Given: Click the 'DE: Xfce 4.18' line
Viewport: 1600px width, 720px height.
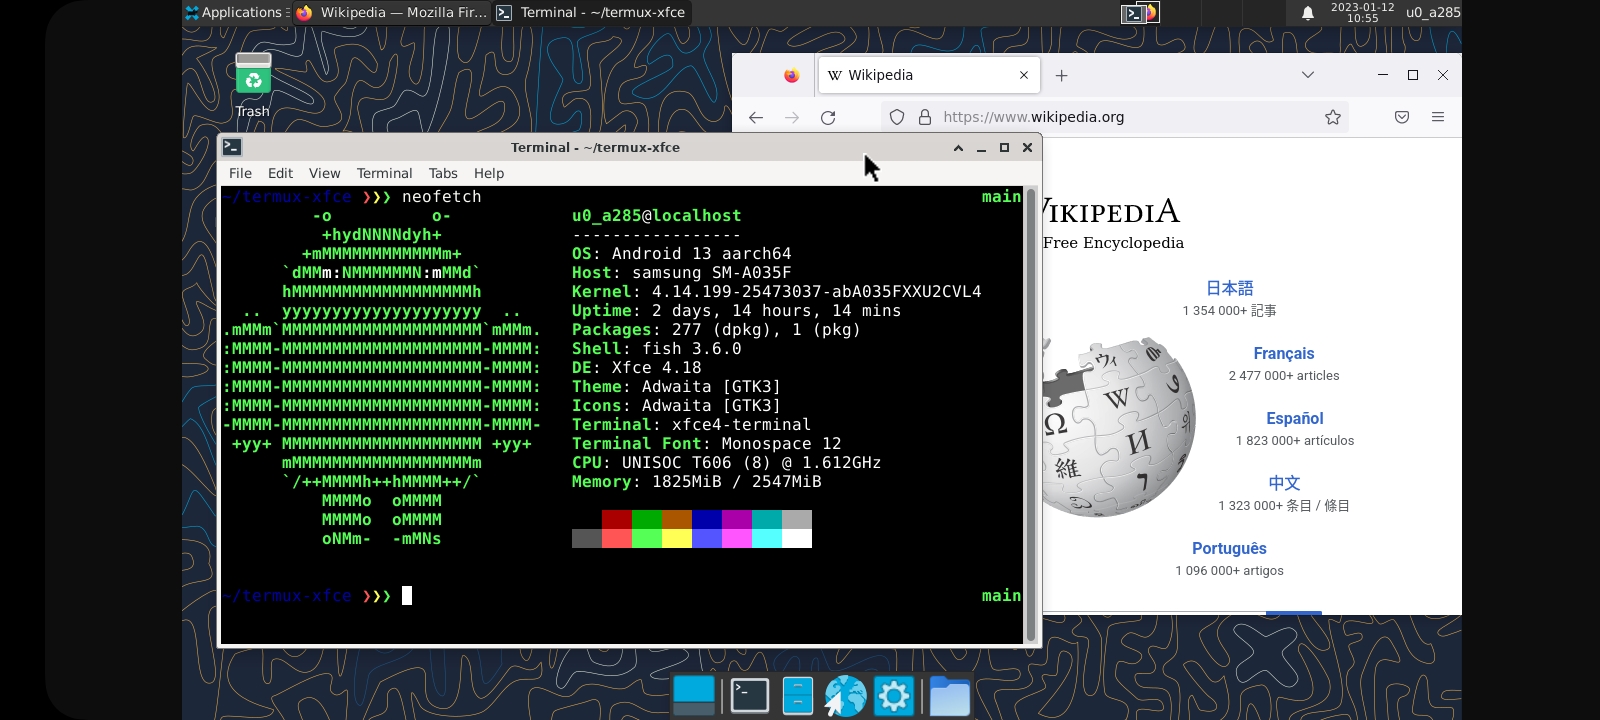Looking at the screenshot, I should 636,368.
